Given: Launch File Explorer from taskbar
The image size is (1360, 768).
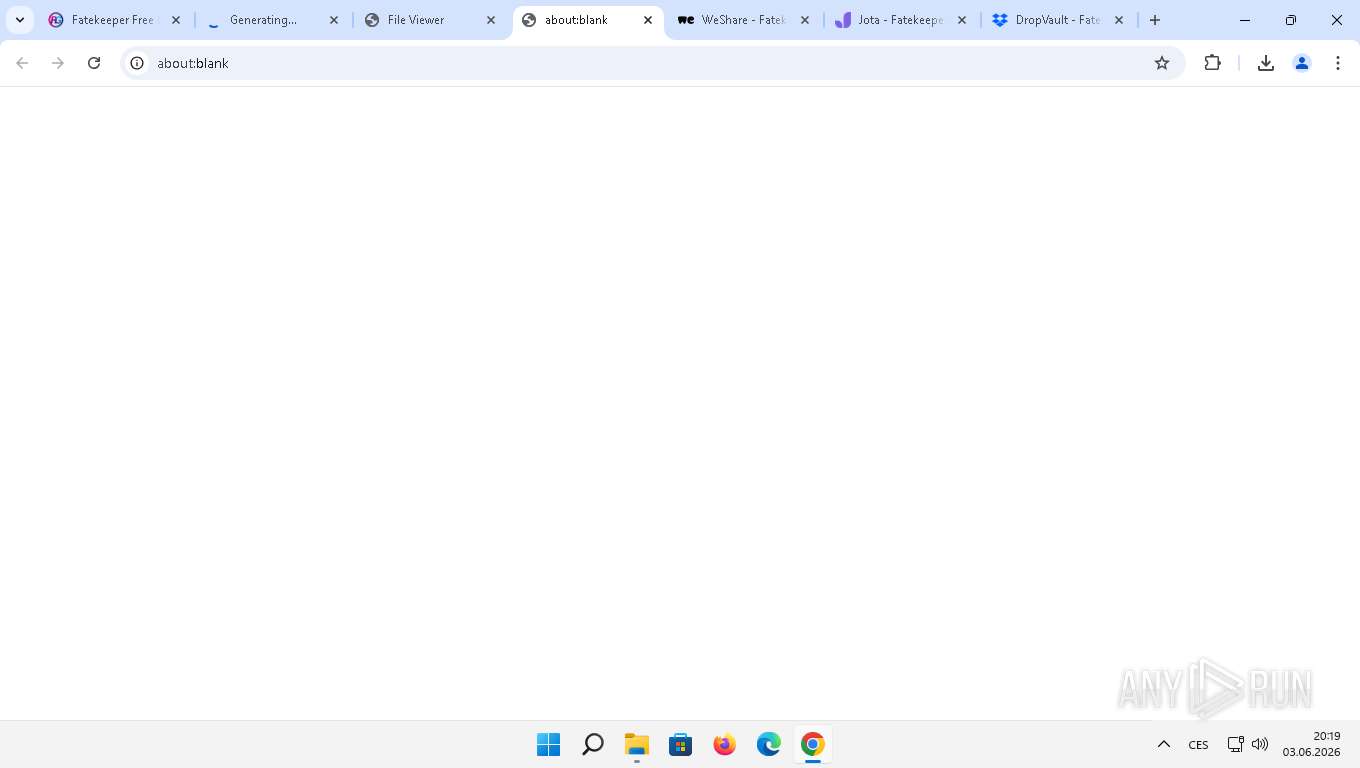Looking at the screenshot, I should point(636,744).
